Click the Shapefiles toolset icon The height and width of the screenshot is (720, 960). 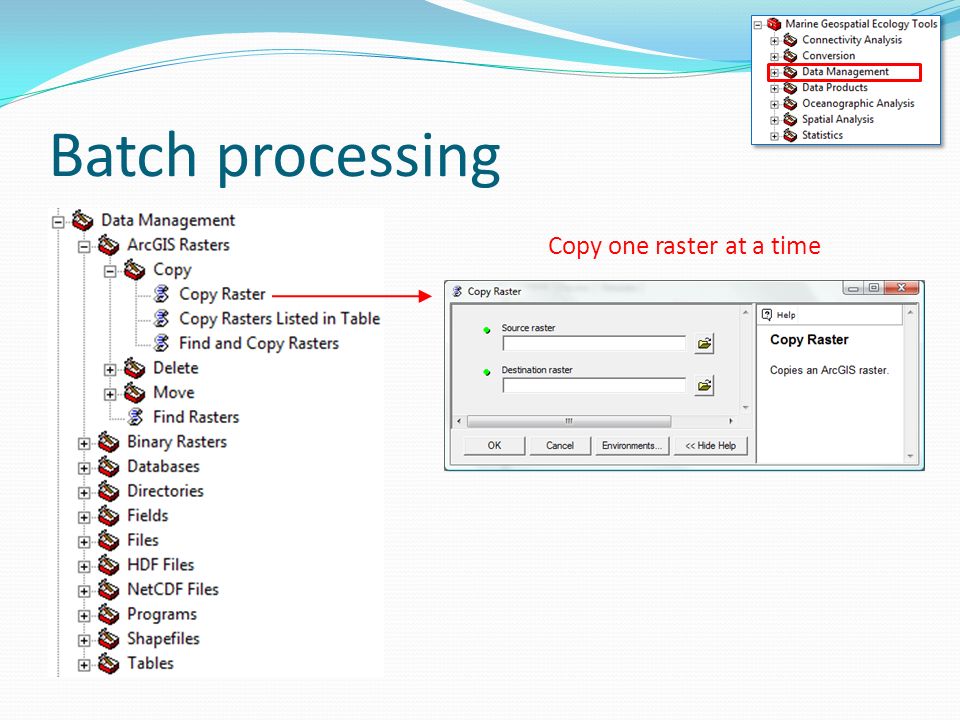(x=108, y=639)
